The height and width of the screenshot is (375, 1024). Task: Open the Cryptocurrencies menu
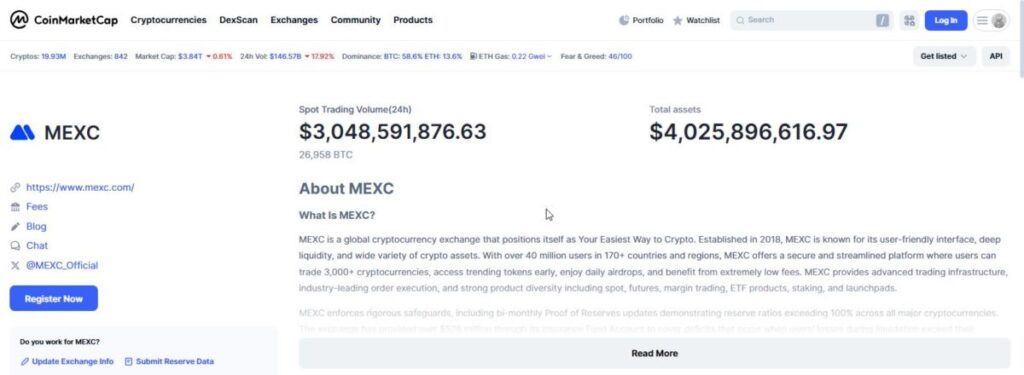tap(168, 20)
